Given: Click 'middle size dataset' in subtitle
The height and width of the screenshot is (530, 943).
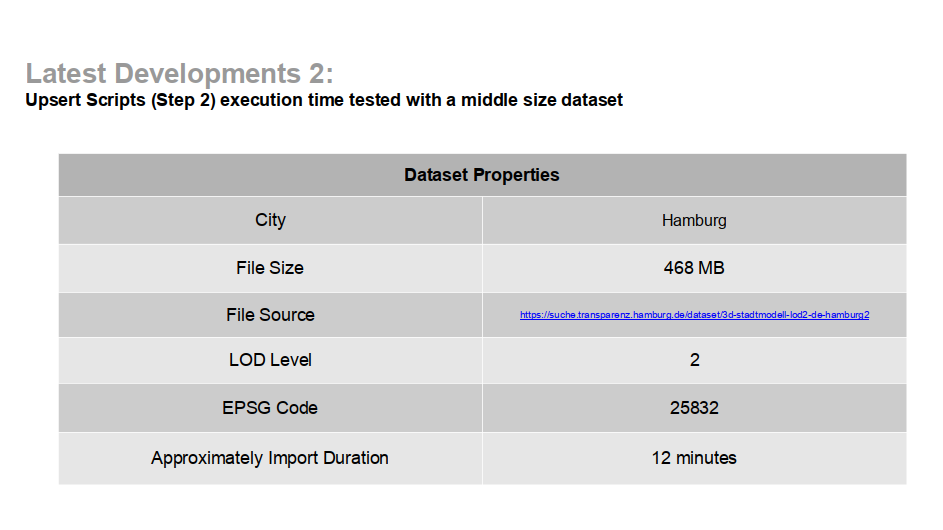Looking at the screenshot, I should (x=542, y=100).
